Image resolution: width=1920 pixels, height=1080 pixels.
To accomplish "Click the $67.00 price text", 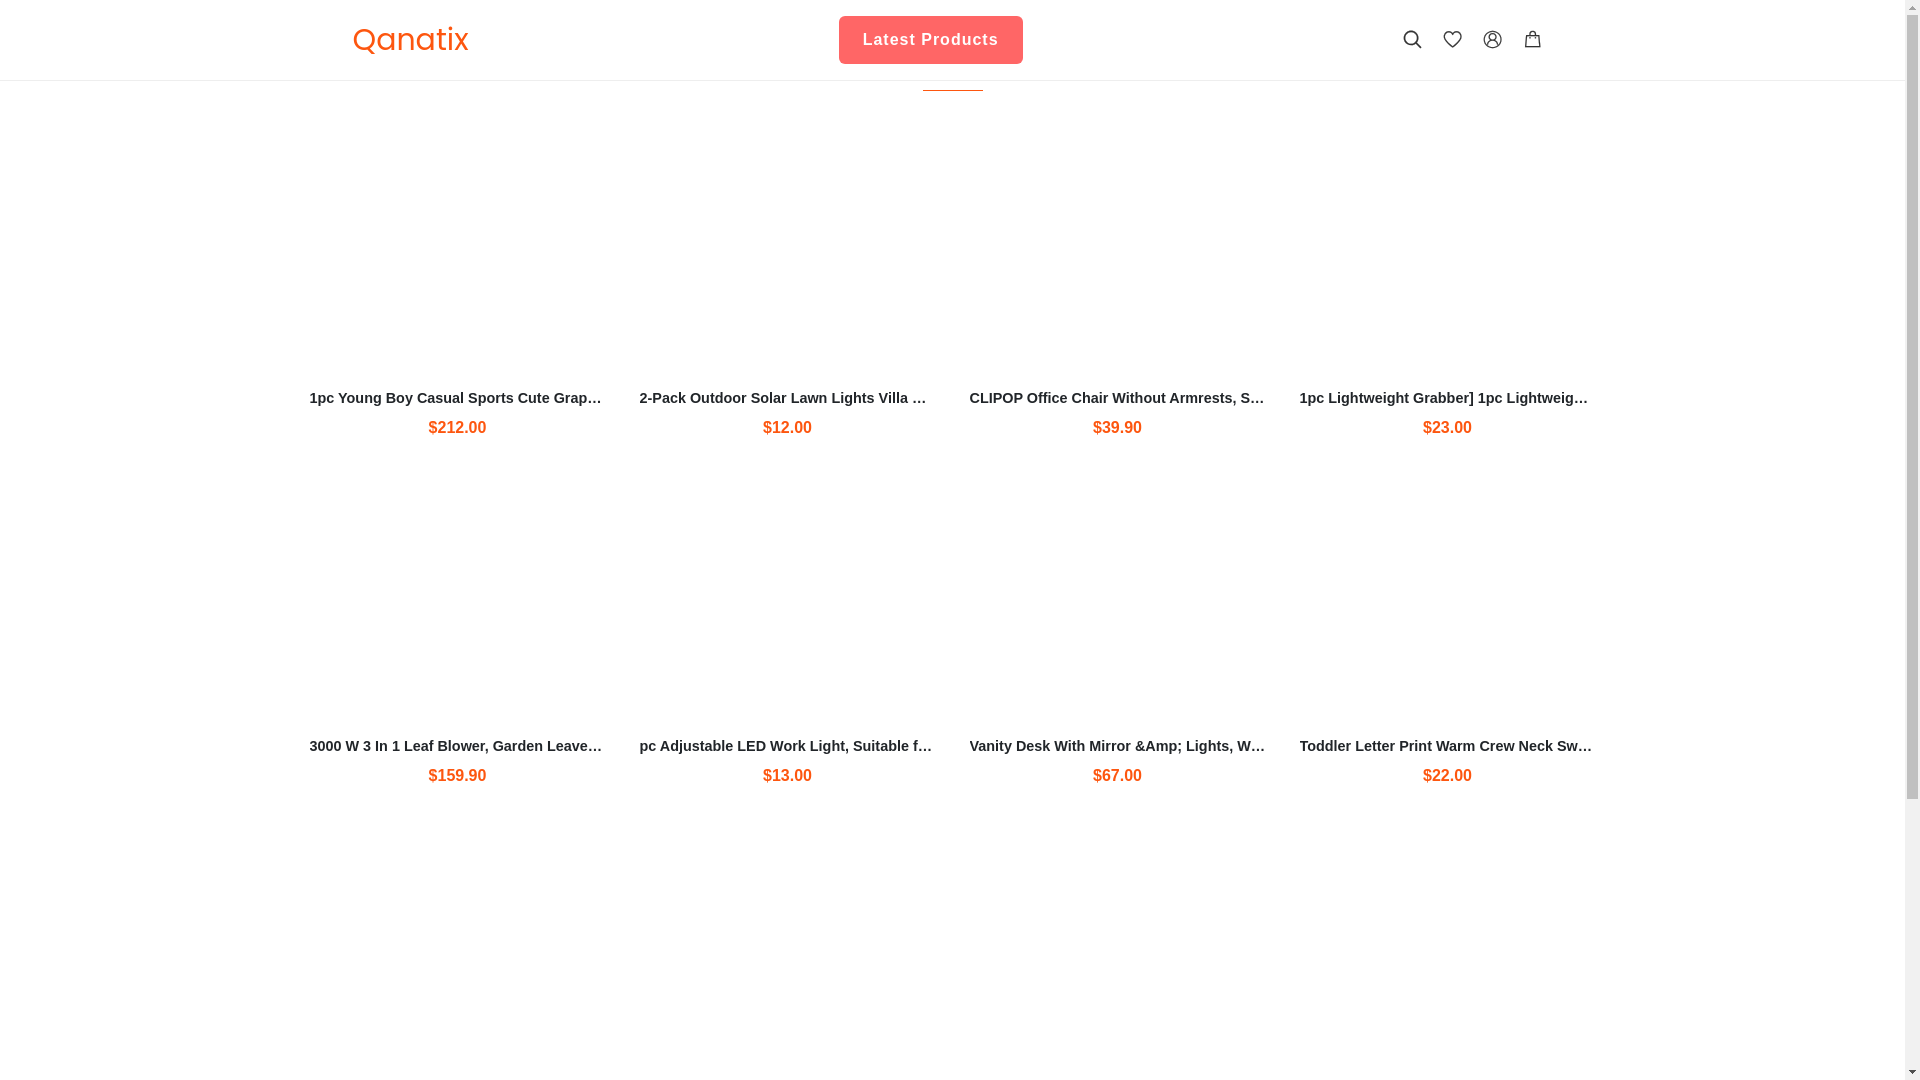I will pyautogui.click(x=1117, y=776).
